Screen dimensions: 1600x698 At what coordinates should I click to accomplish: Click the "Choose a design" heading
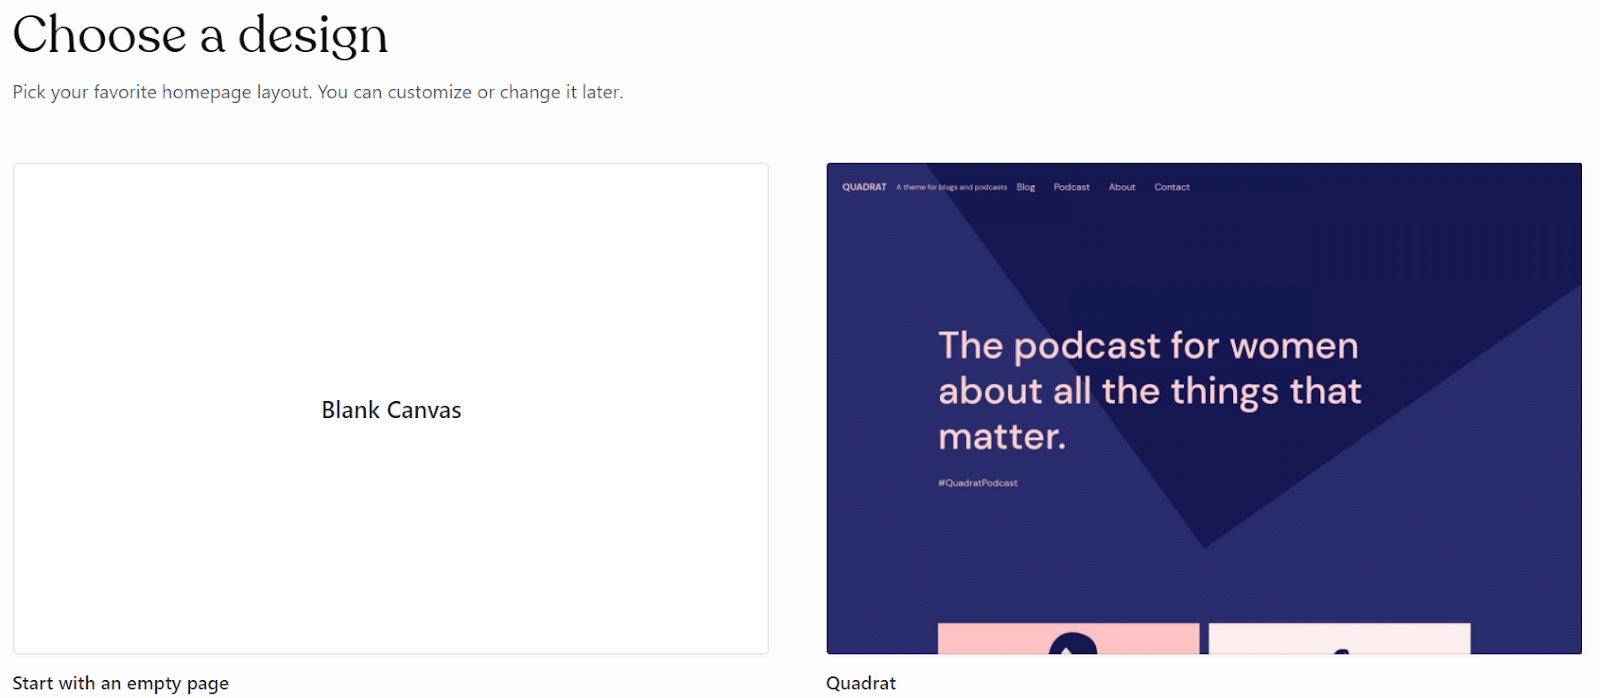[200, 35]
